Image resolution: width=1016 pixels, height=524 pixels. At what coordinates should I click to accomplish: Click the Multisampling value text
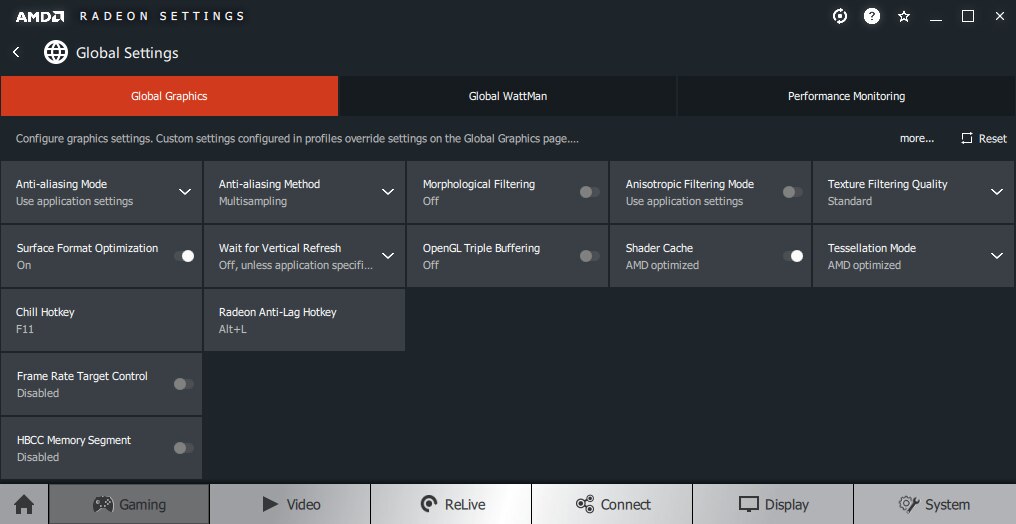(253, 201)
